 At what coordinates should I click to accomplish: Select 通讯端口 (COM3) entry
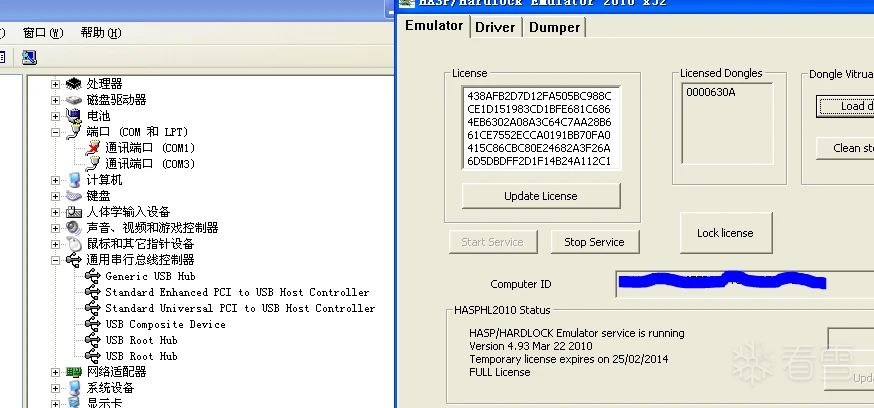pyautogui.click(x=150, y=164)
